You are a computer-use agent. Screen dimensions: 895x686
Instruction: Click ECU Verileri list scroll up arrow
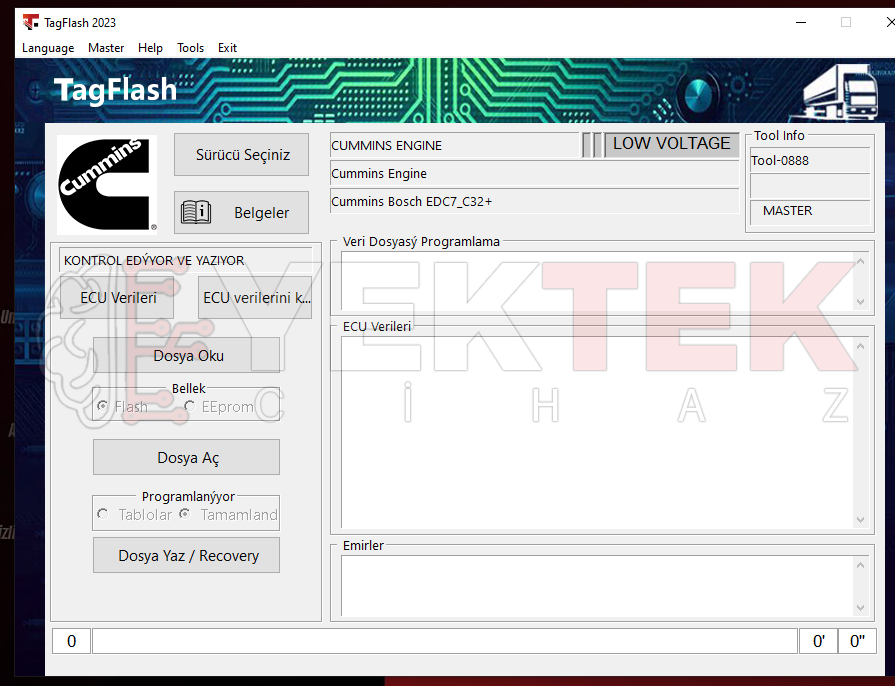click(x=861, y=346)
